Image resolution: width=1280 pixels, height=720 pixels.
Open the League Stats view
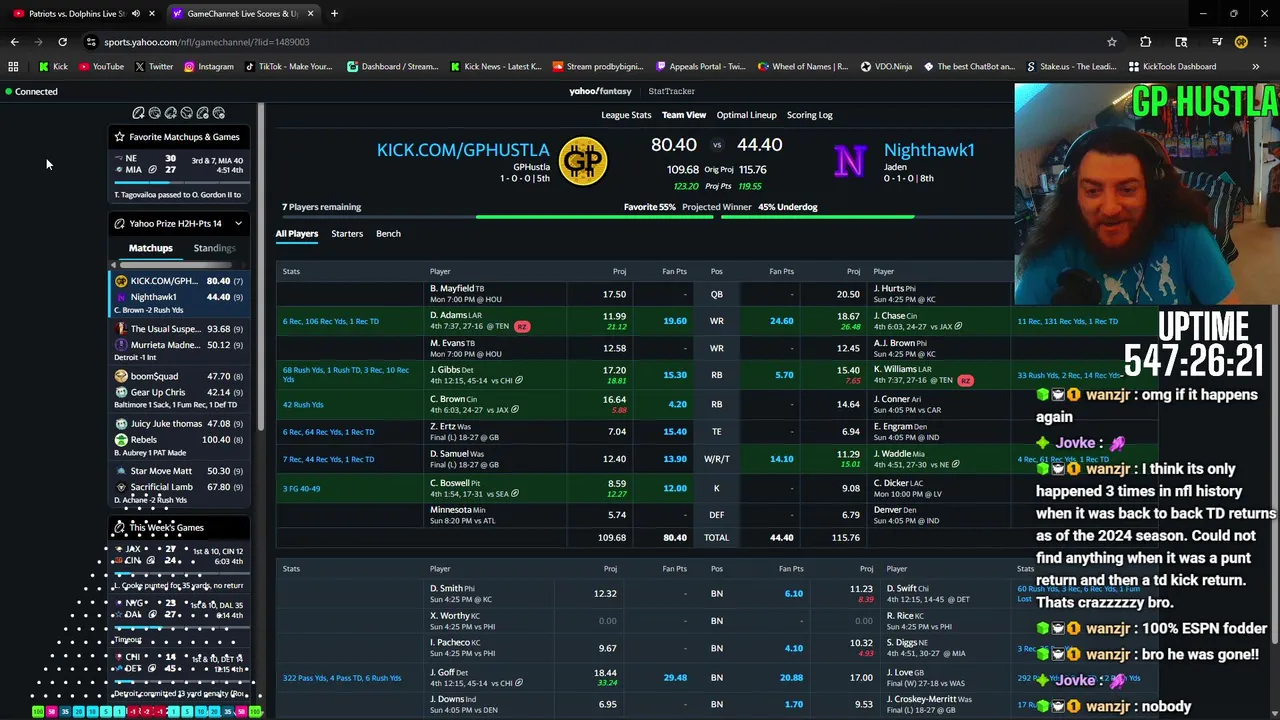pos(626,115)
